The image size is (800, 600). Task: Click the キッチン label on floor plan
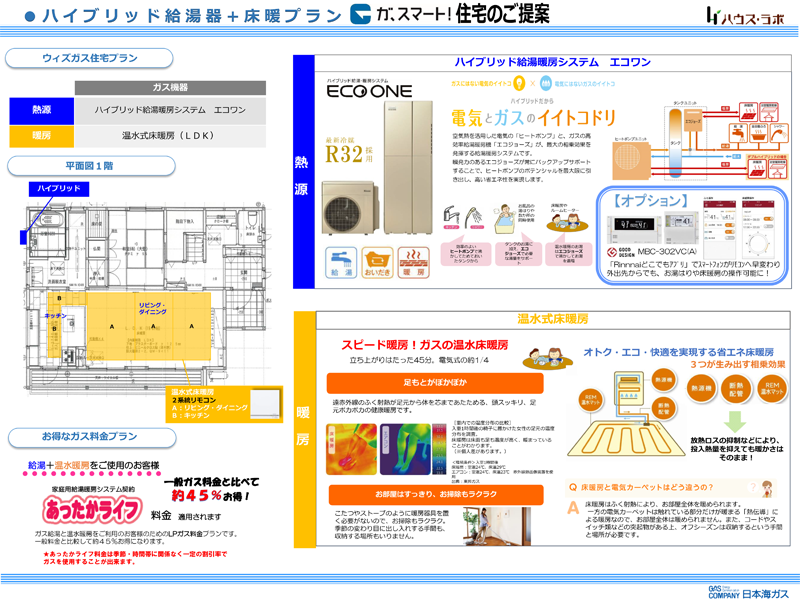[55, 316]
